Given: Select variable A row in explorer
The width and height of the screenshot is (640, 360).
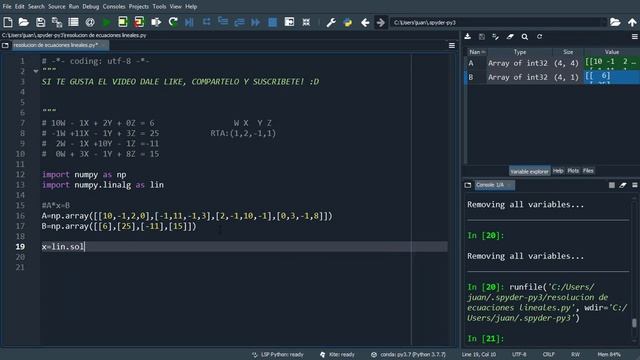Looking at the screenshot, I should (x=553, y=63).
